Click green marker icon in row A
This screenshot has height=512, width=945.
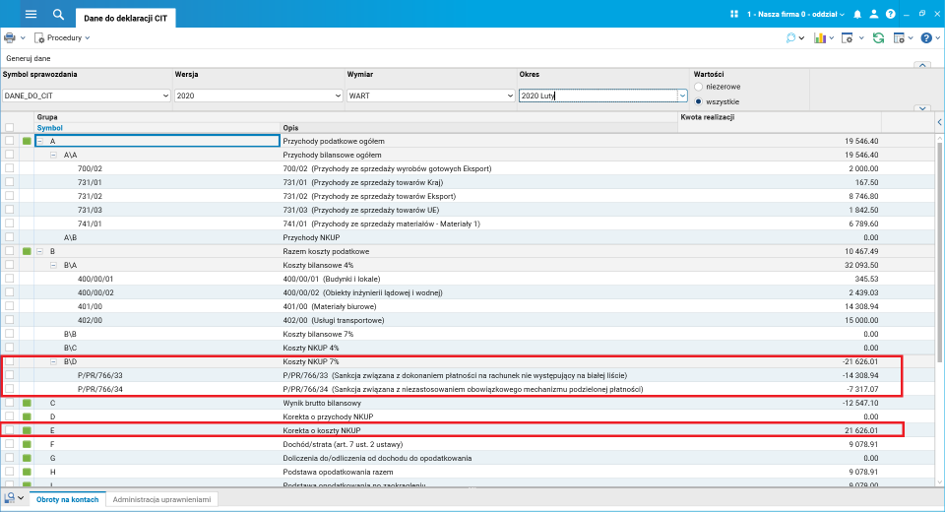27,141
